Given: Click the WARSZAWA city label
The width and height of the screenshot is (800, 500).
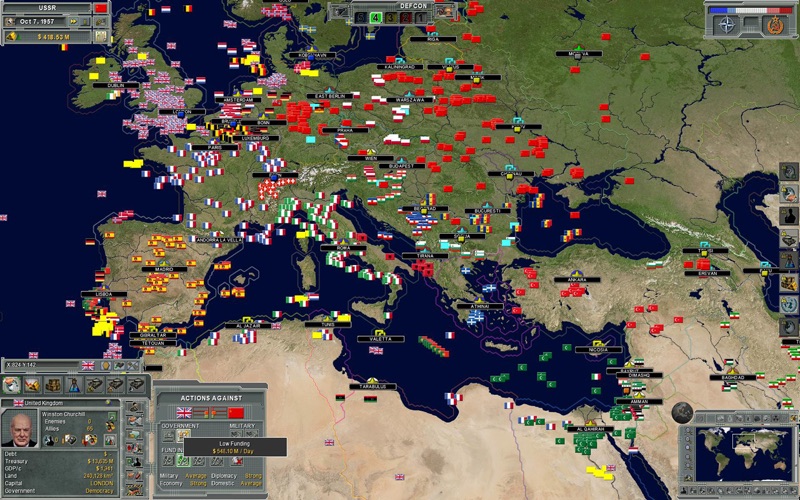Looking at the screenshot, I should 410,100.
